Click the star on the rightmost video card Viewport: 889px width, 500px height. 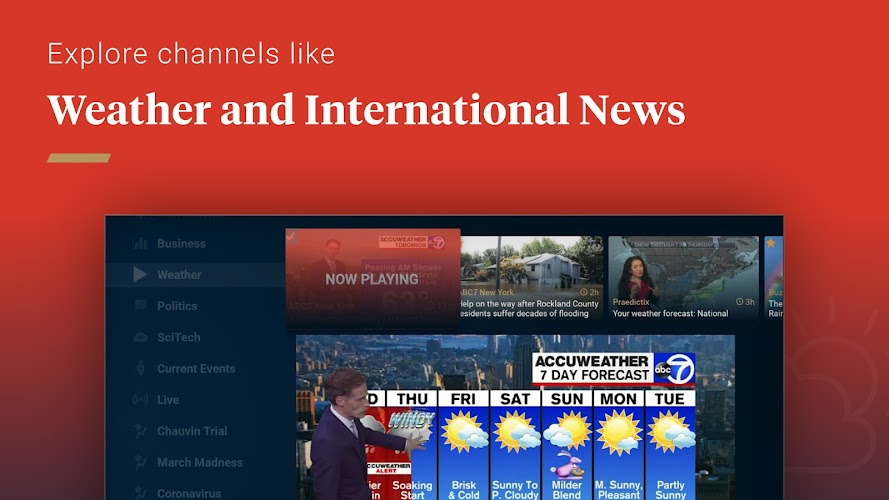(771, 243)
